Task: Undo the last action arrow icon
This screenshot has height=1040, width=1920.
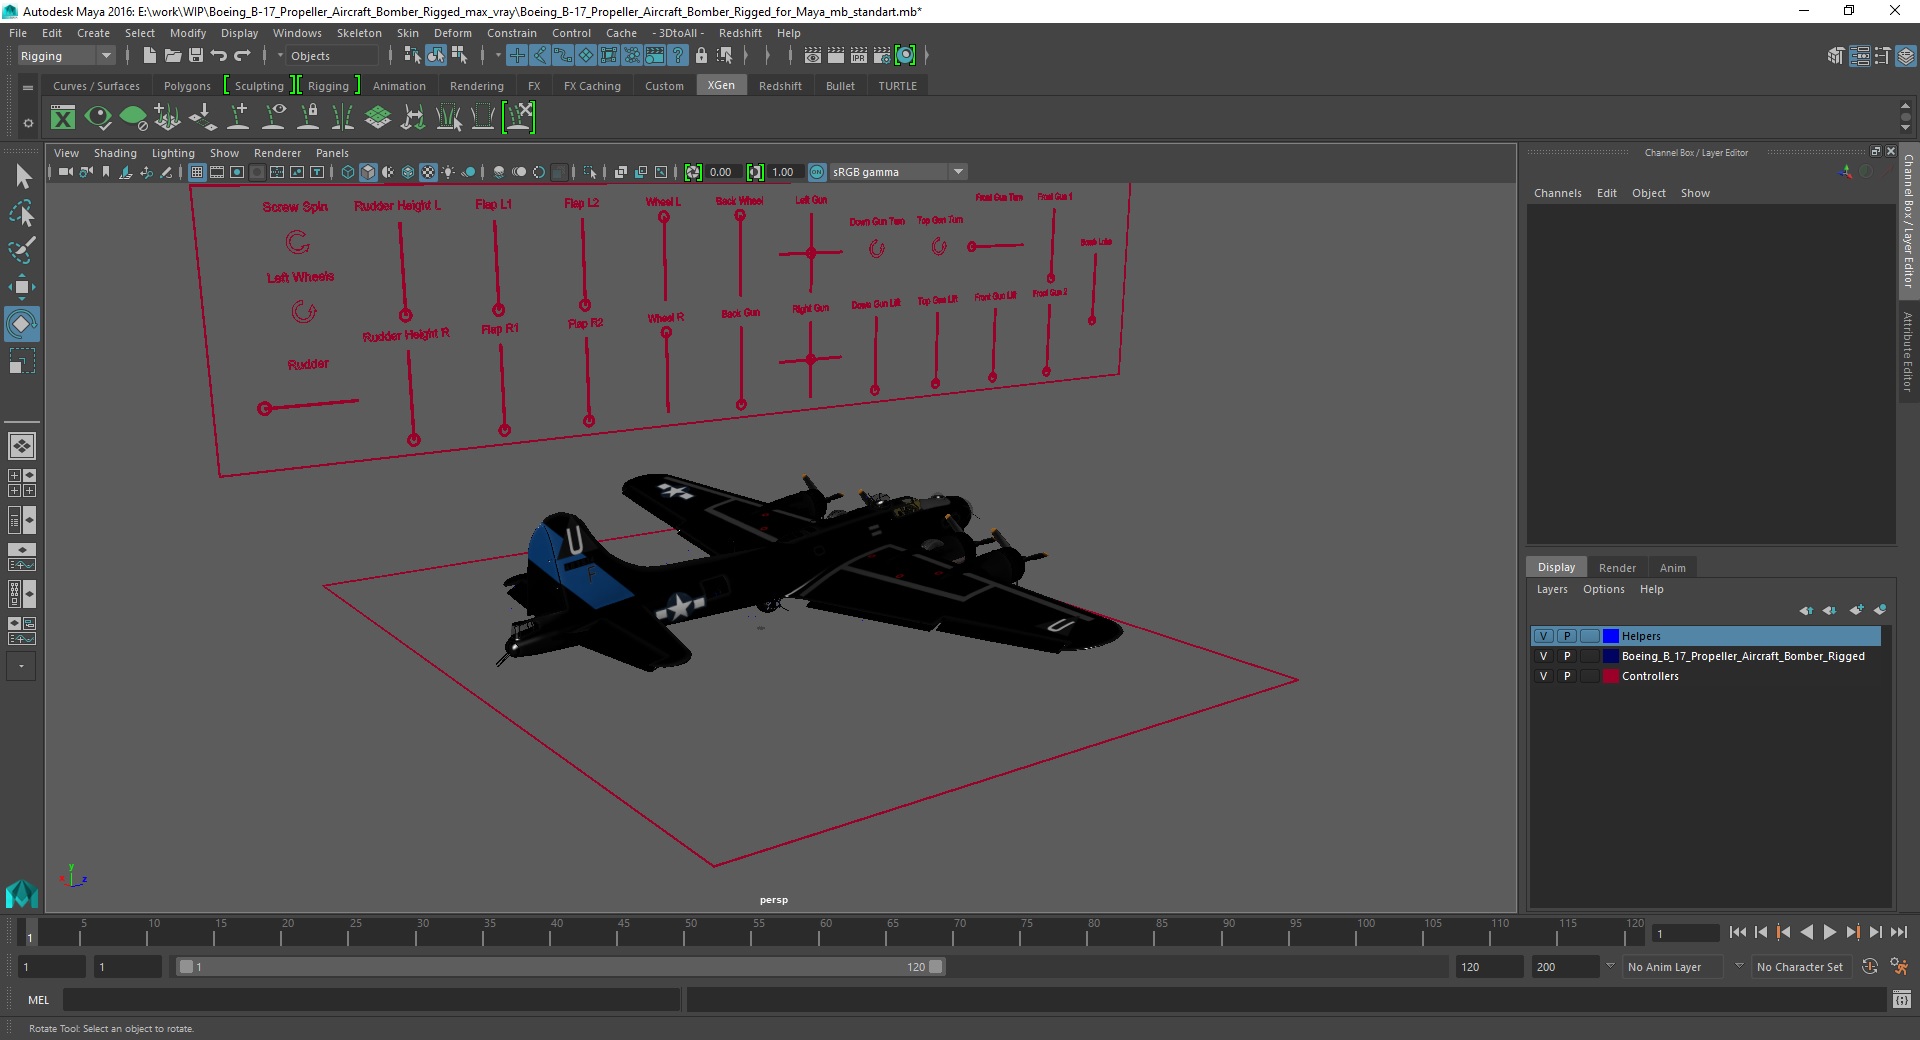Action: [219, 56]
